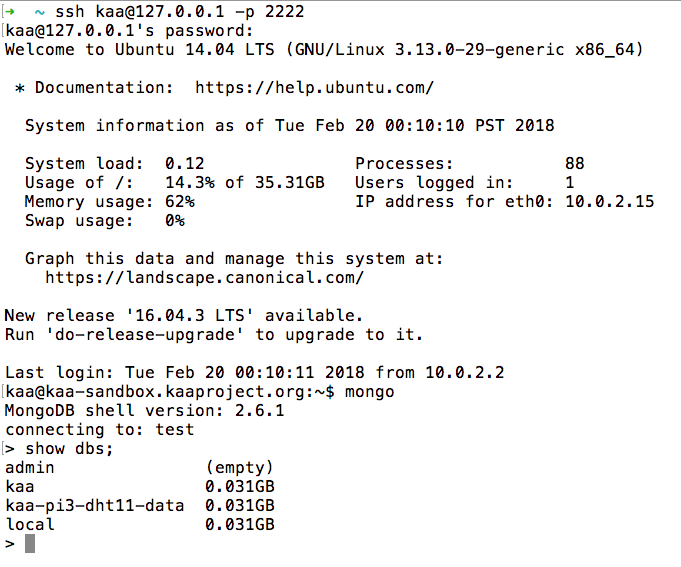
Task: Click the green arrow prompt symbol
Action: [x=10, y=12]
